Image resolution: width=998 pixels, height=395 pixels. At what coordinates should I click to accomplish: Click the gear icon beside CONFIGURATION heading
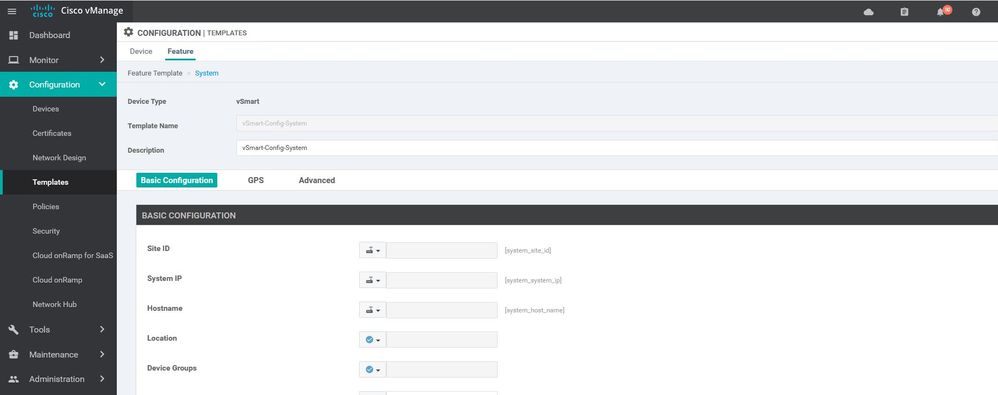(x=129, y=32)
